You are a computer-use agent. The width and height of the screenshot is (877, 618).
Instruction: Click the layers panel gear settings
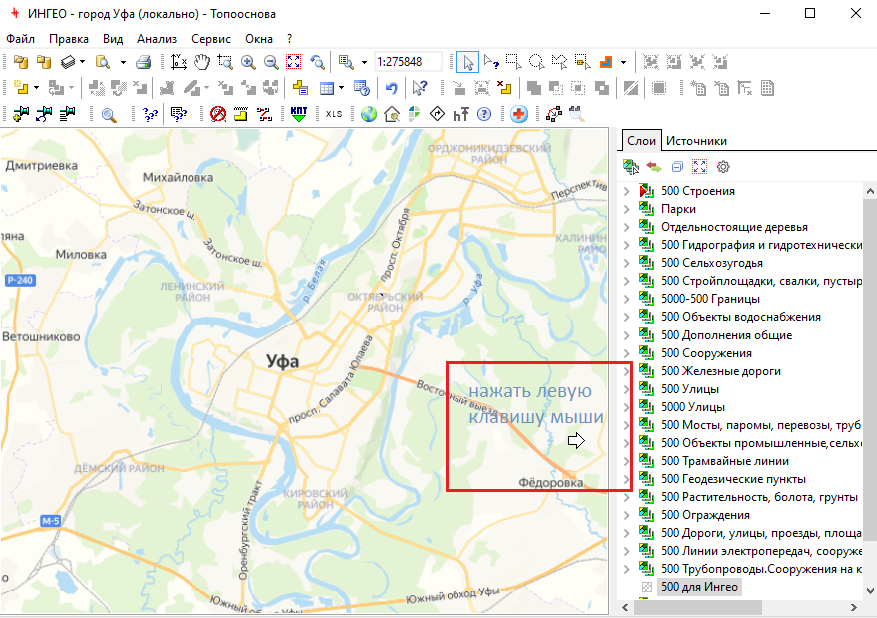(723, 167)
